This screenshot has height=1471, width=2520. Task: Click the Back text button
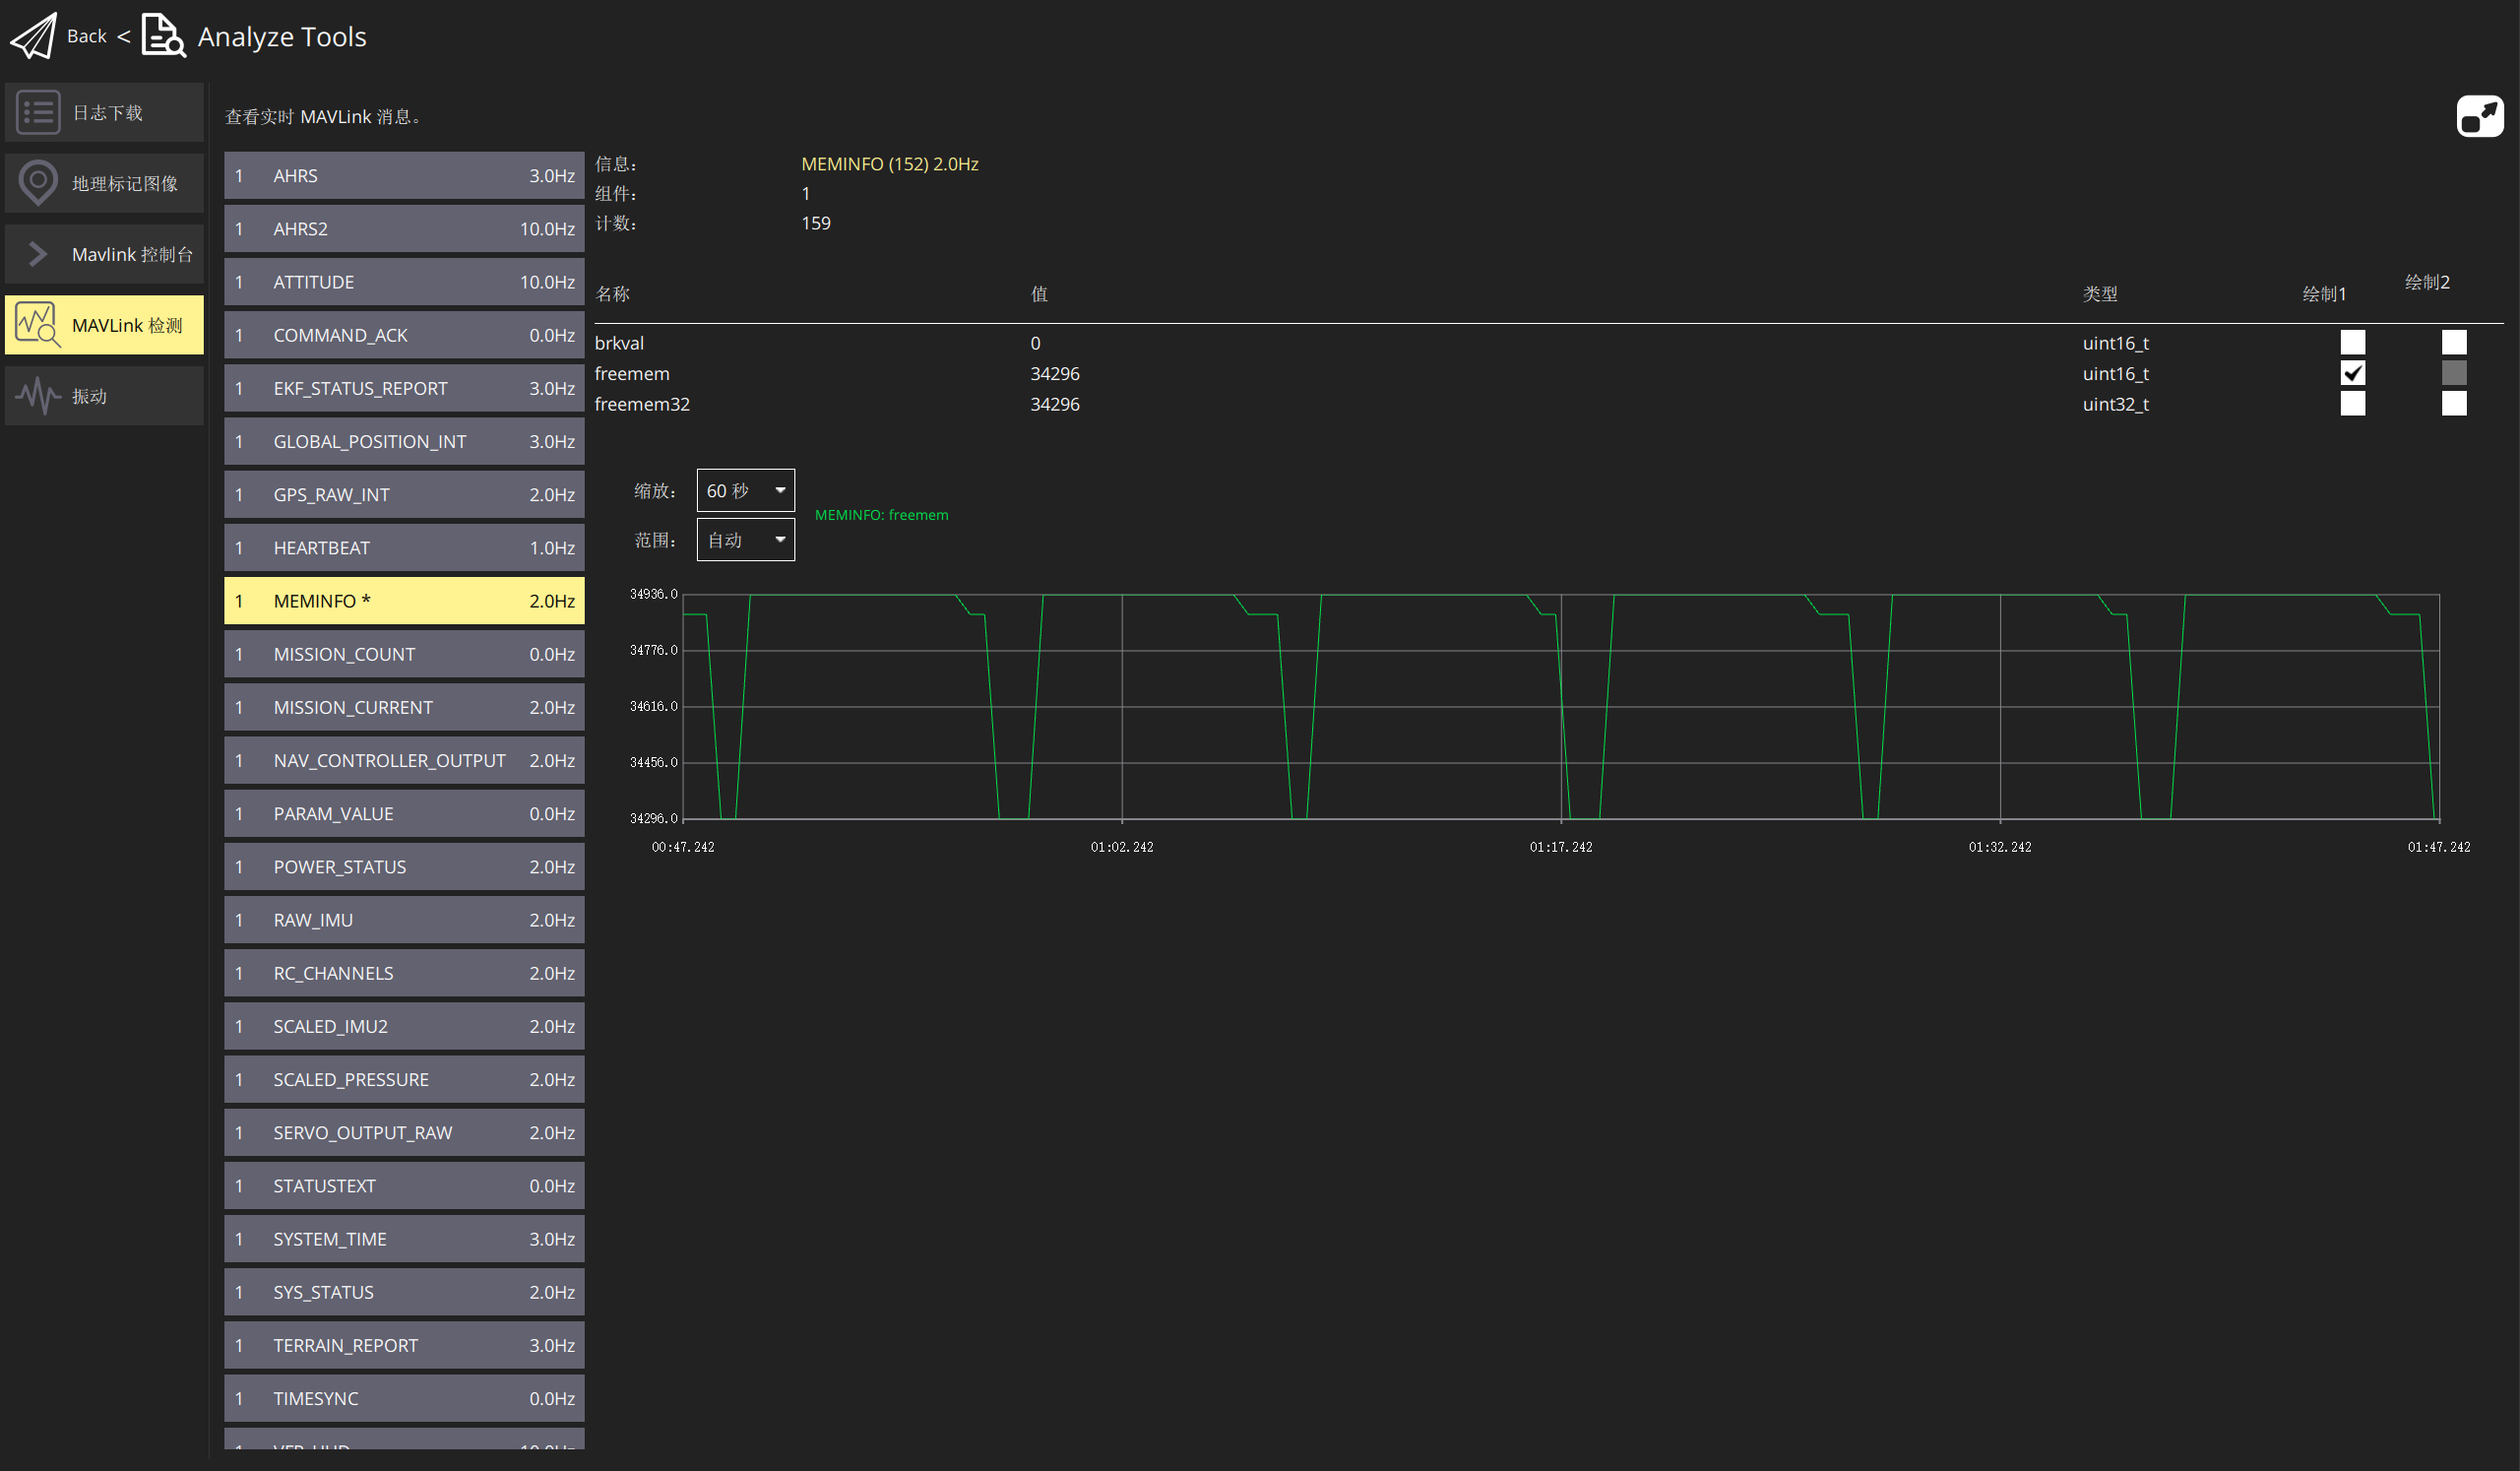[86, 36]
